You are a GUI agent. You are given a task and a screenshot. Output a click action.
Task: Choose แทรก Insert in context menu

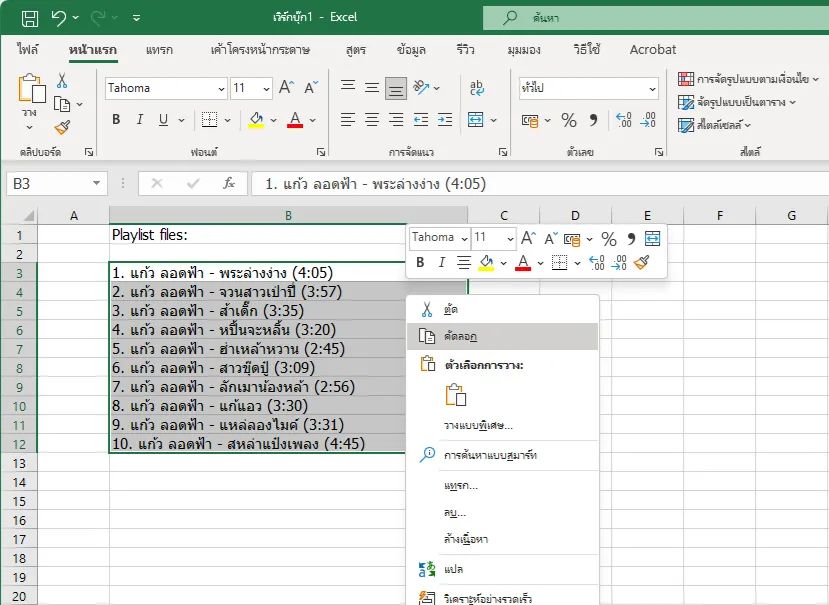[502, 485]
